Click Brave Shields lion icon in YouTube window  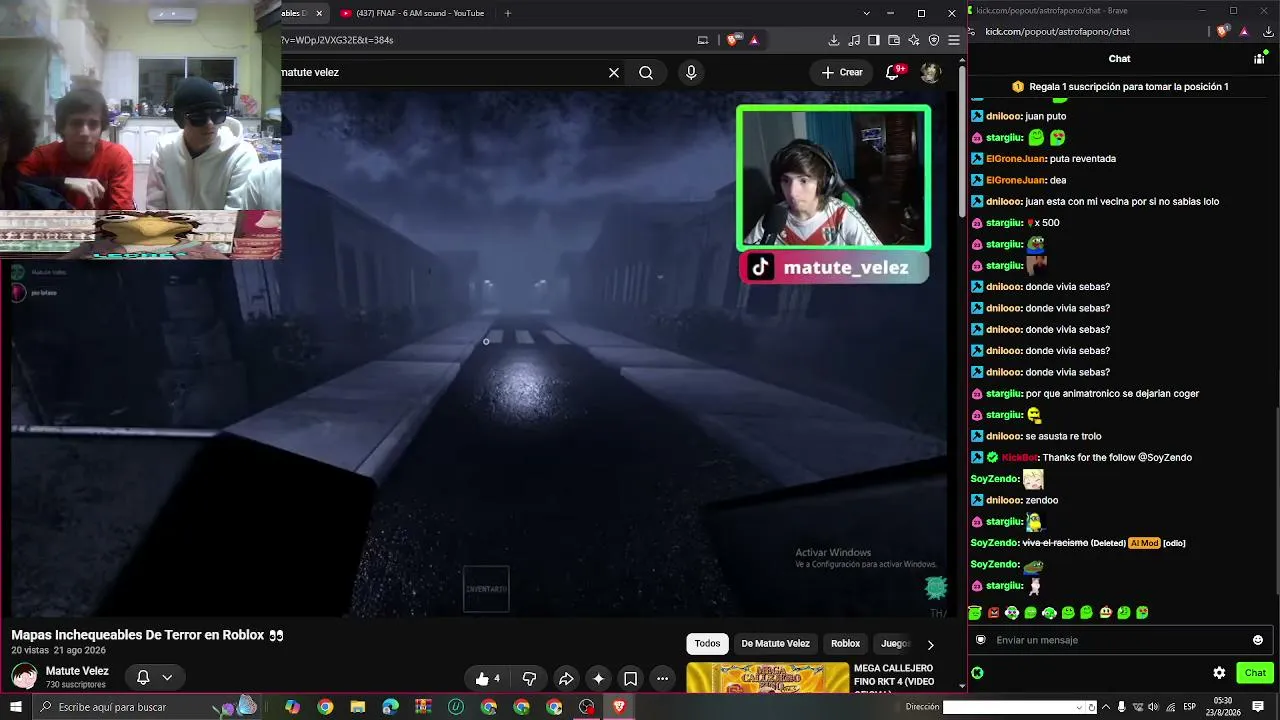point(734,40)
